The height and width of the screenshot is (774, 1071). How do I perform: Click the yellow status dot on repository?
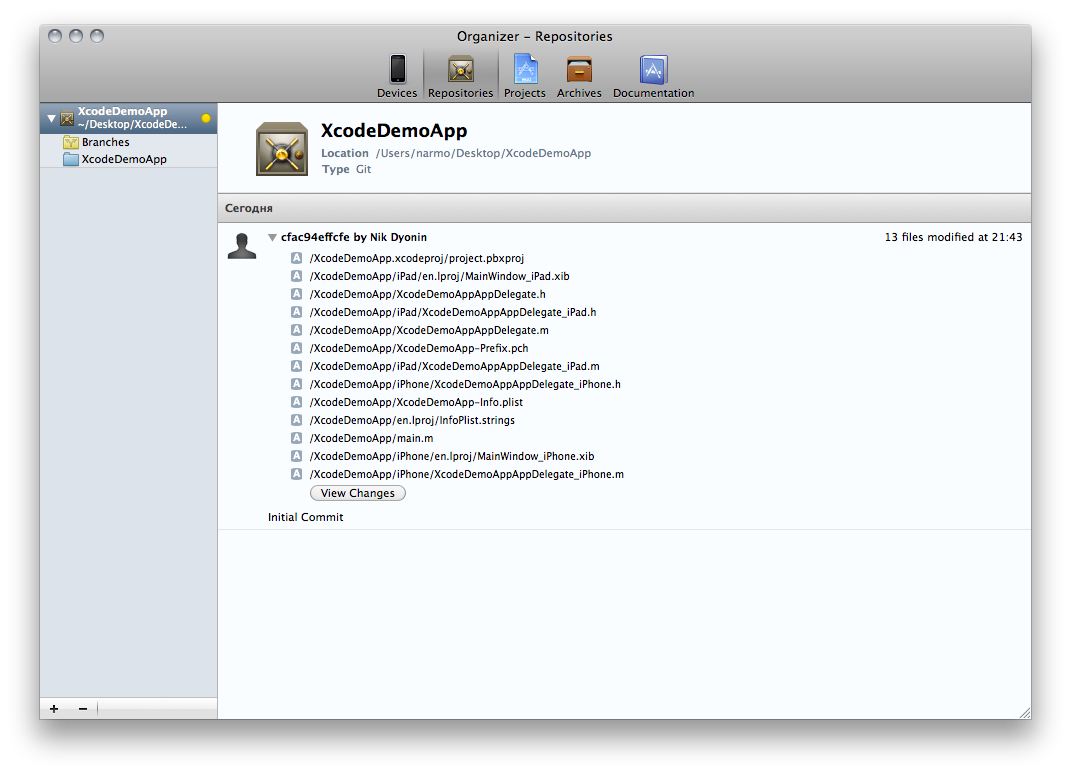click(206, 118)
